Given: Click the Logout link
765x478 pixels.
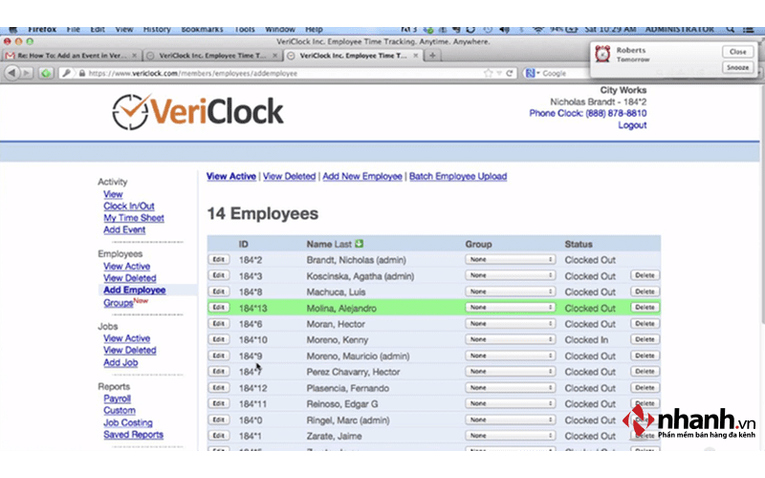Looking at the screenshot, I should 632,125.
